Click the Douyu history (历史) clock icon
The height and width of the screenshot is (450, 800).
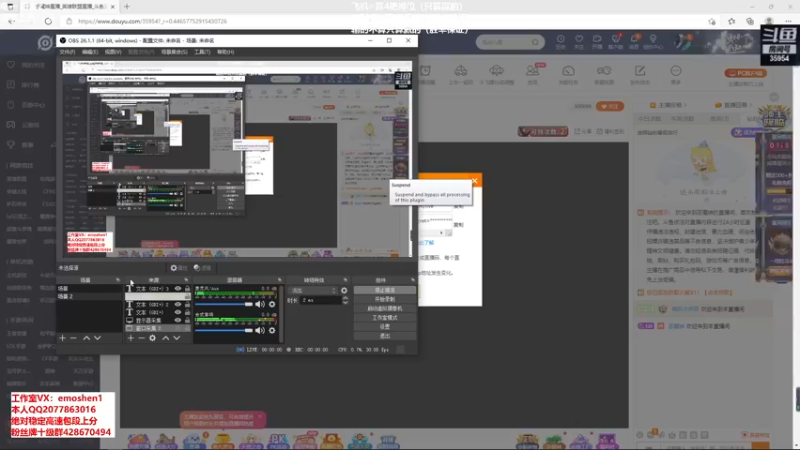point(561,39)
